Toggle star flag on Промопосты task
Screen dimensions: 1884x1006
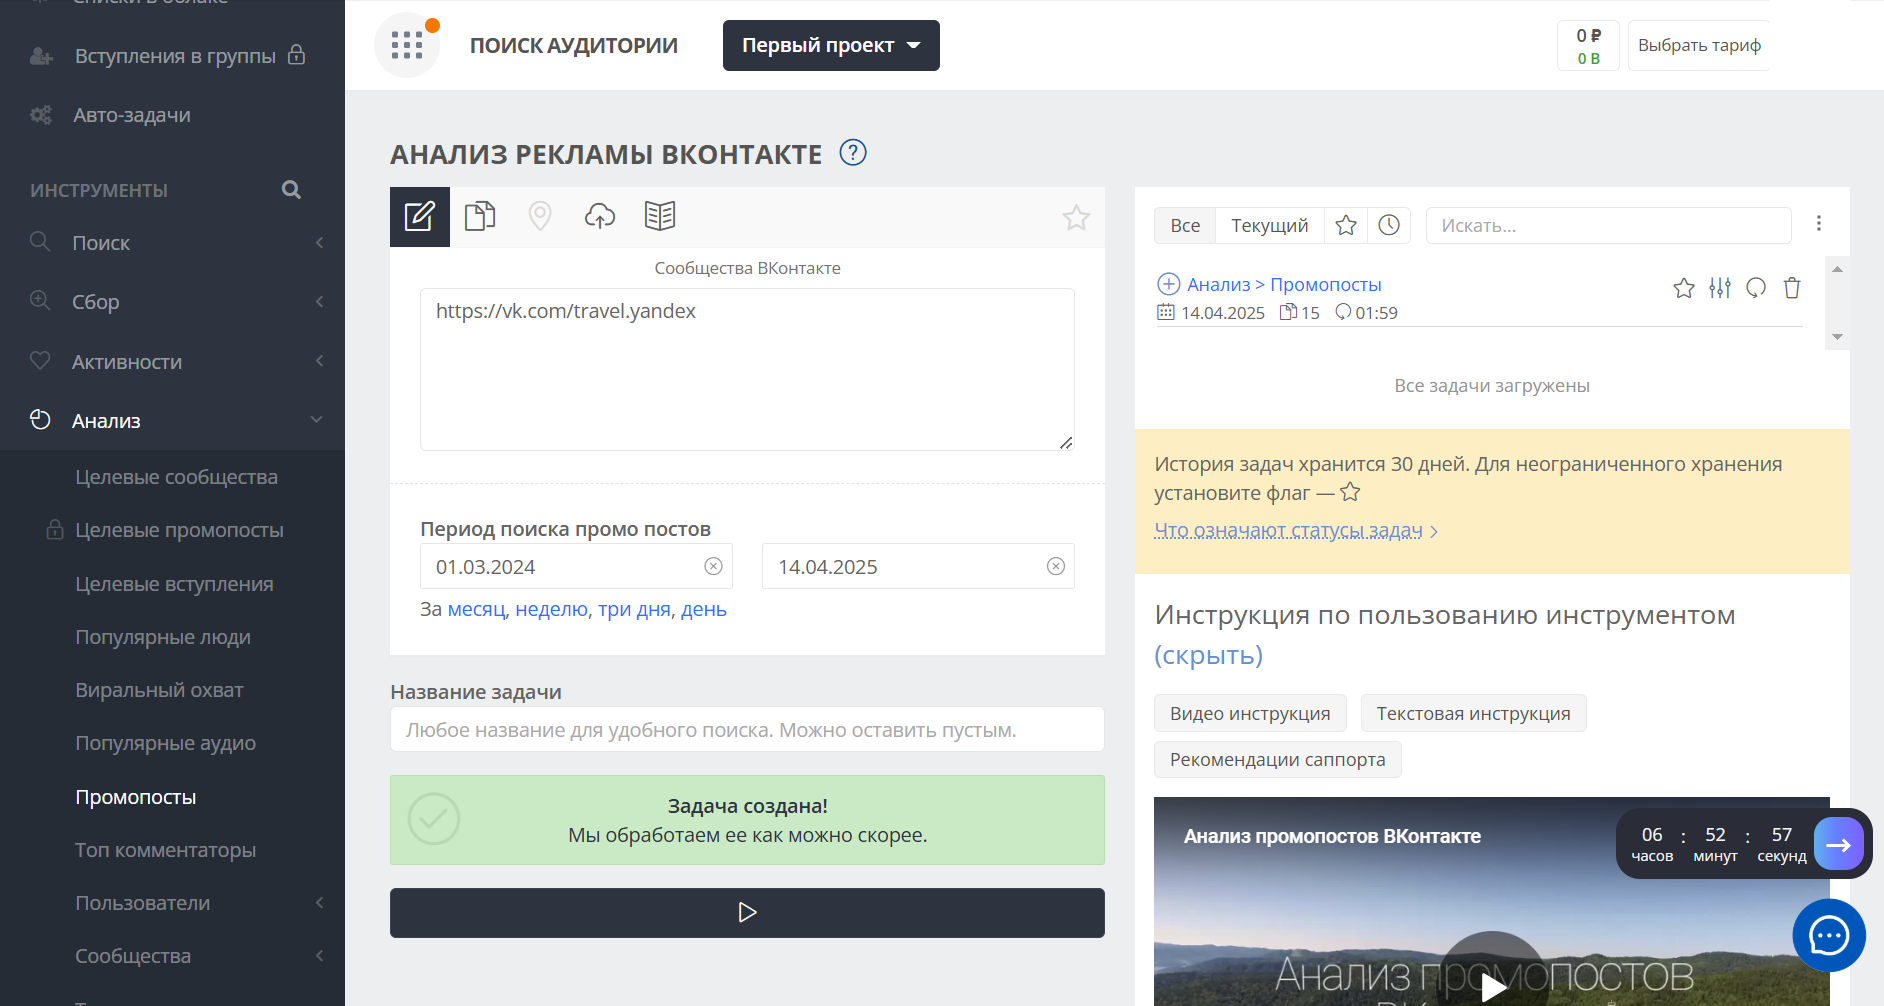click(x=1684, y=288)
